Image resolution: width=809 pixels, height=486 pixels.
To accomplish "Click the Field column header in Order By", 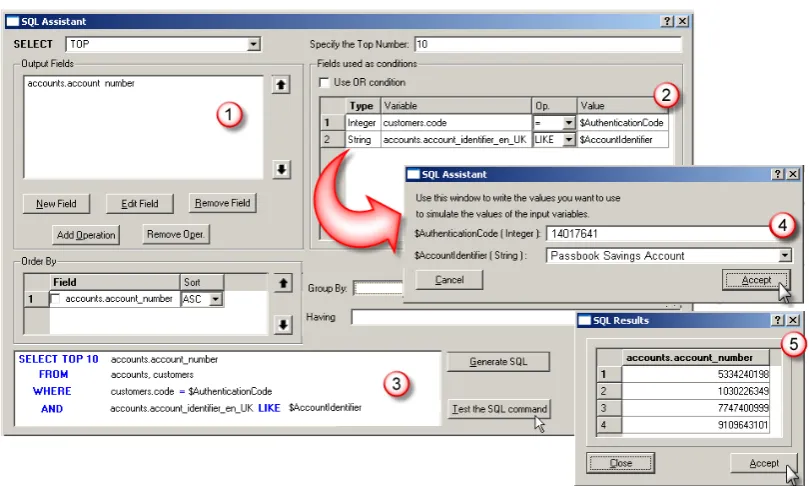I will pyautogui.click(x=115, y=282).
